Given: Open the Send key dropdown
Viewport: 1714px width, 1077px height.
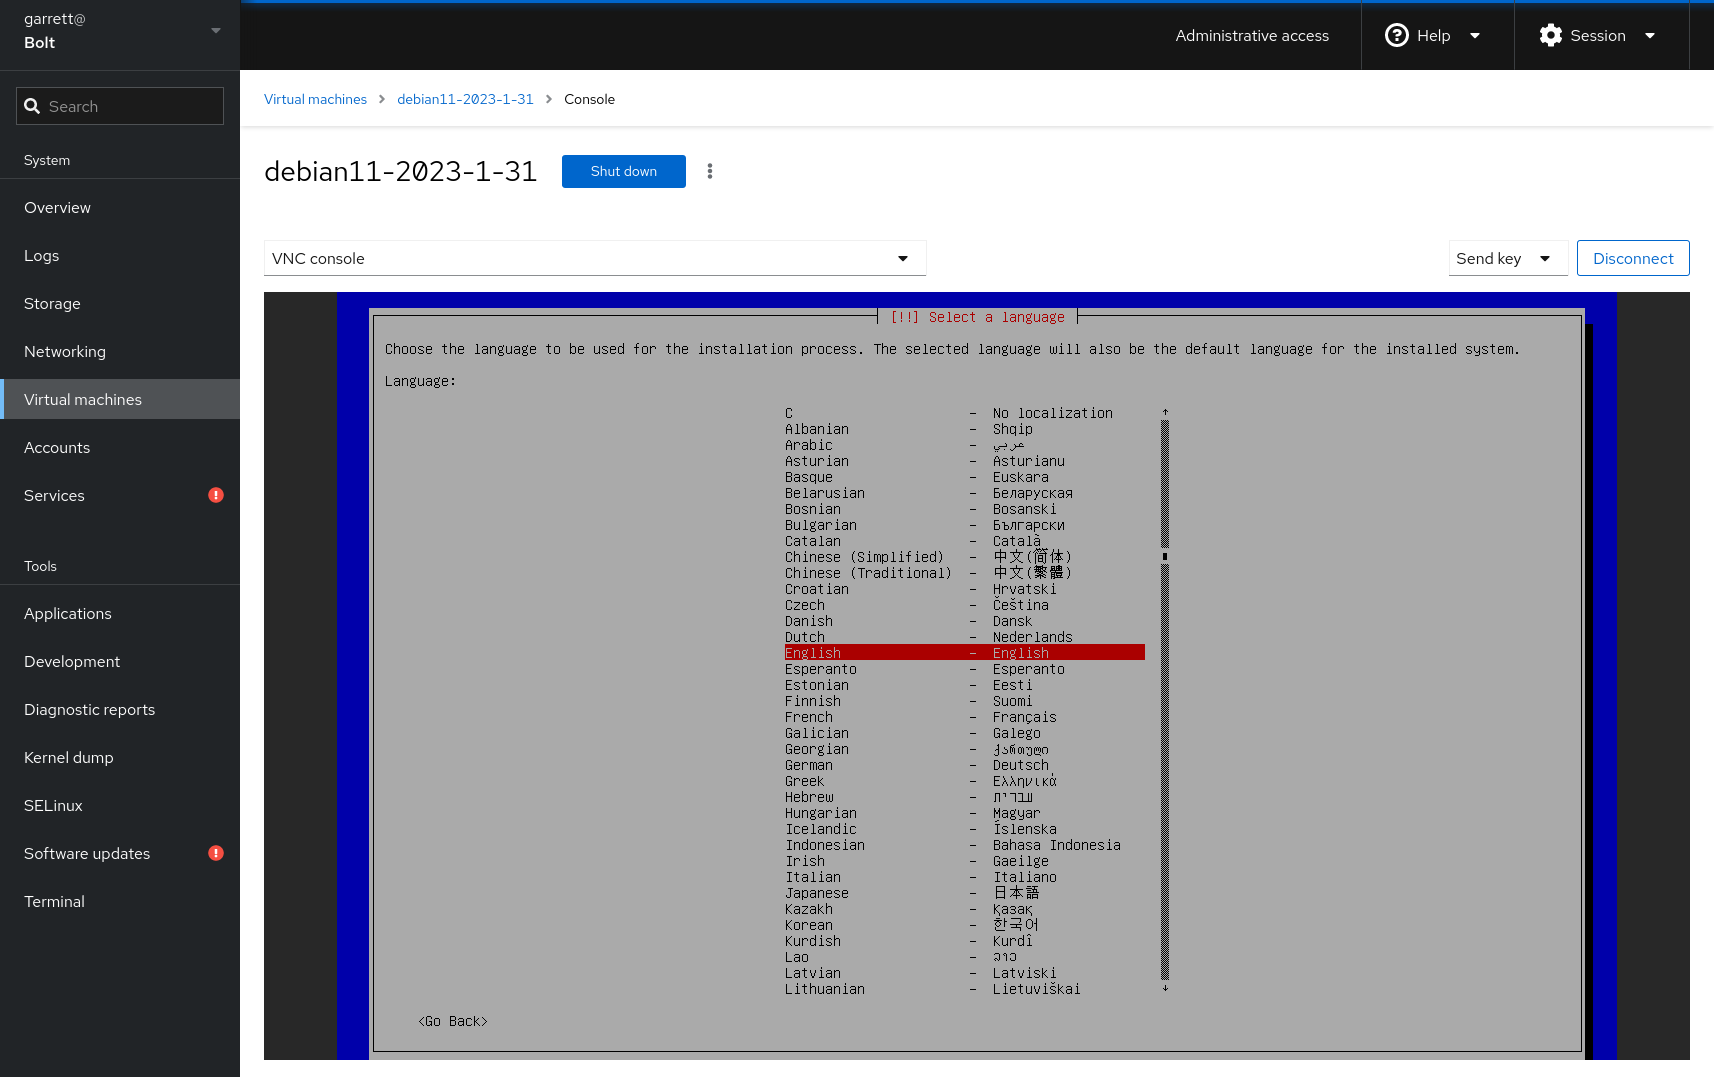Looking at the screenshot, I should pos(1508,258).
